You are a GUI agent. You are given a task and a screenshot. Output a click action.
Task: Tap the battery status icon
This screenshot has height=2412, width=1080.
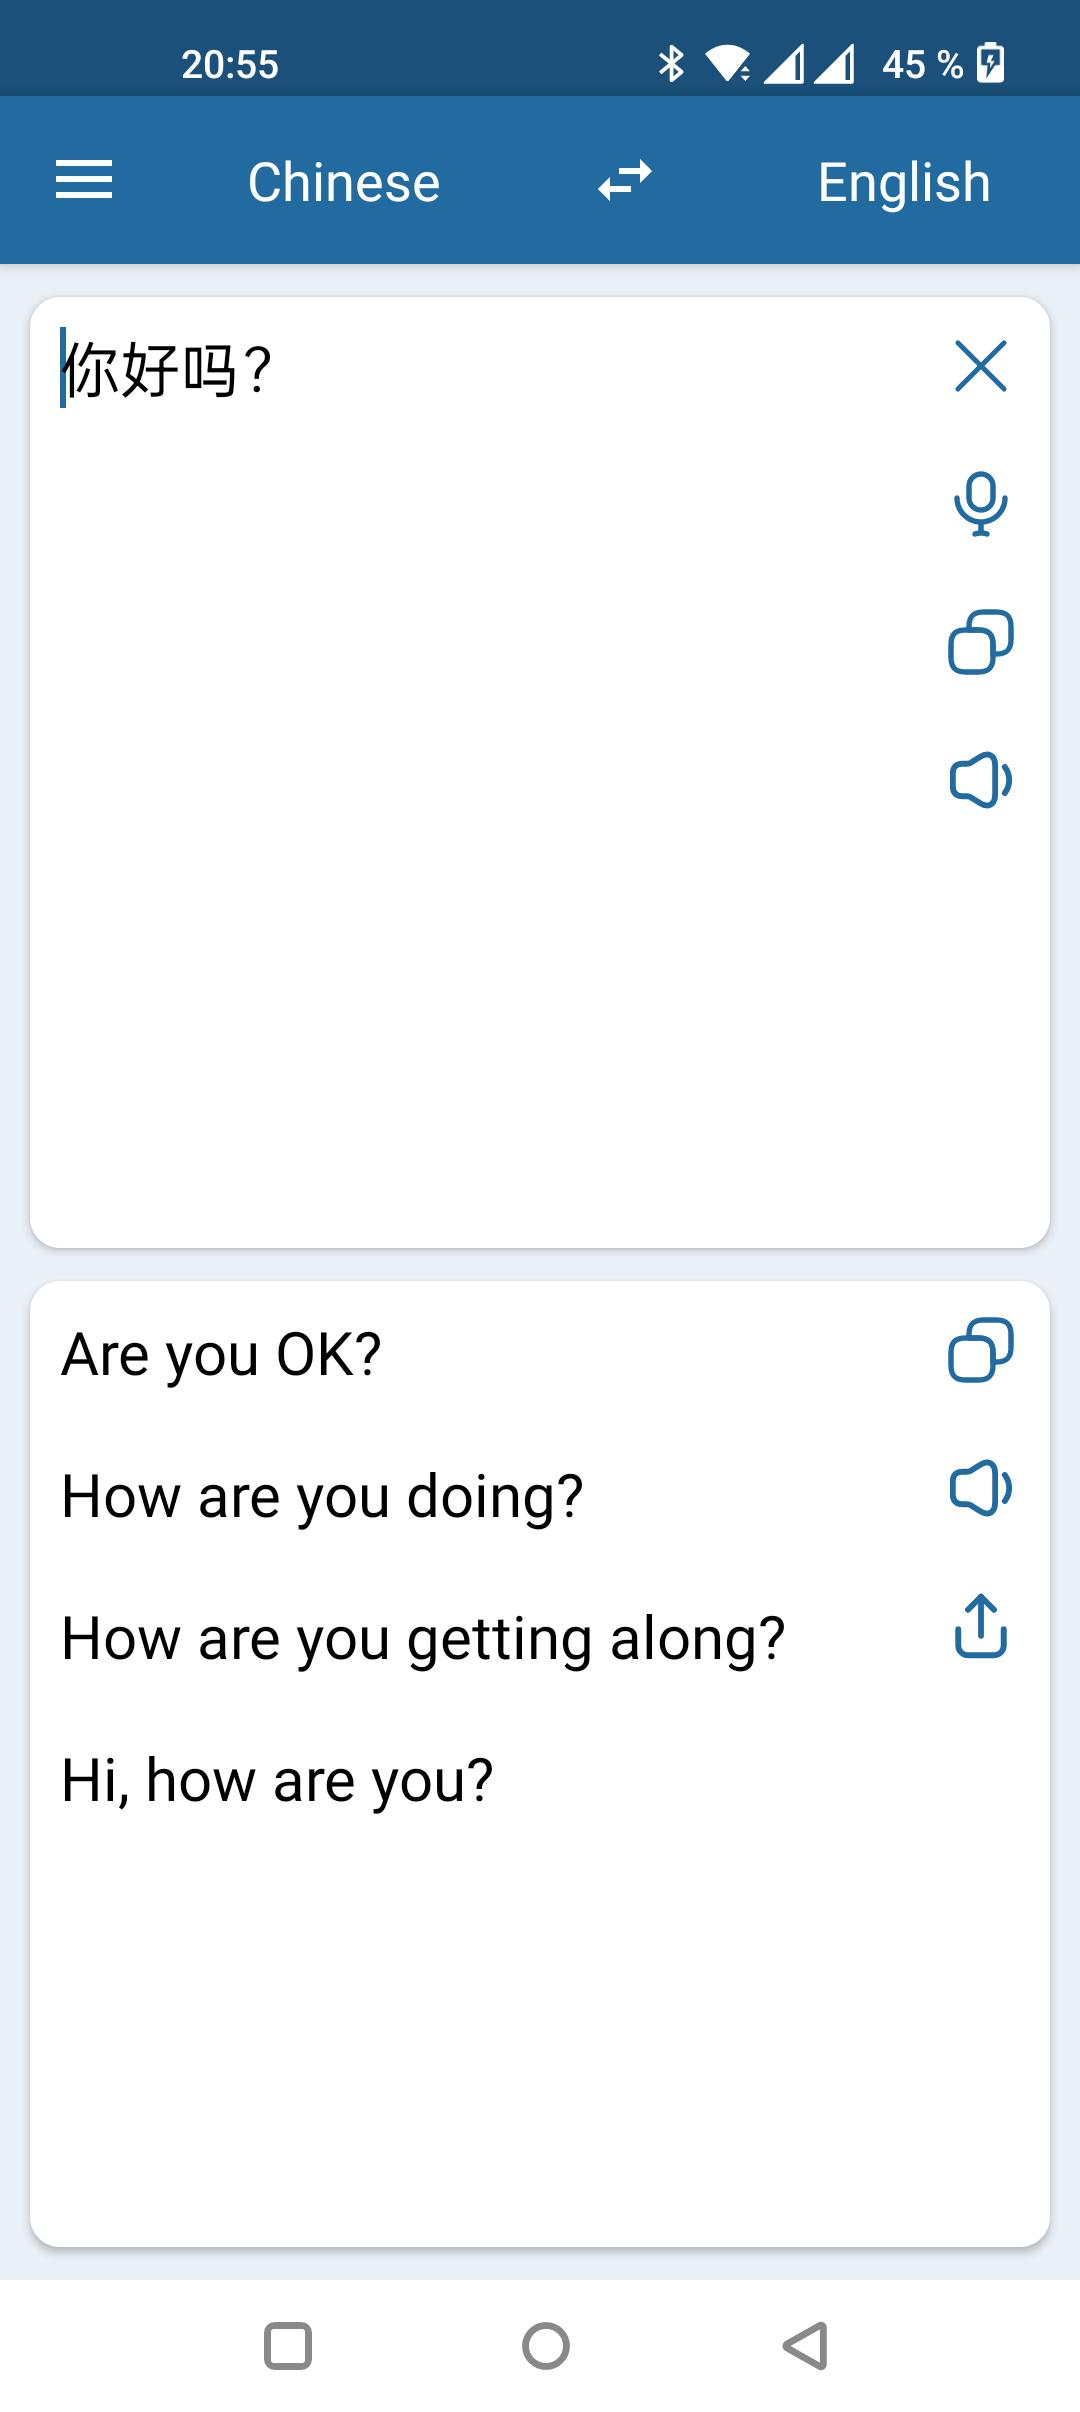[x=990, y=64]
